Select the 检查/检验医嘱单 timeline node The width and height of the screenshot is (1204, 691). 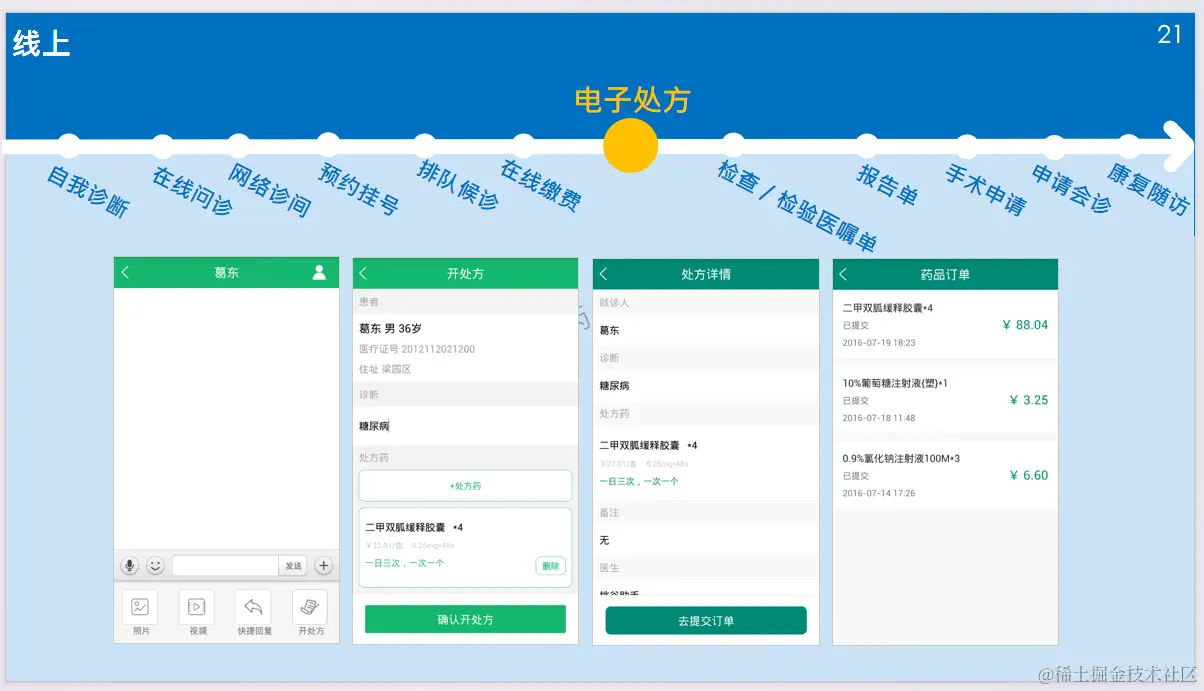click(733, 146)
